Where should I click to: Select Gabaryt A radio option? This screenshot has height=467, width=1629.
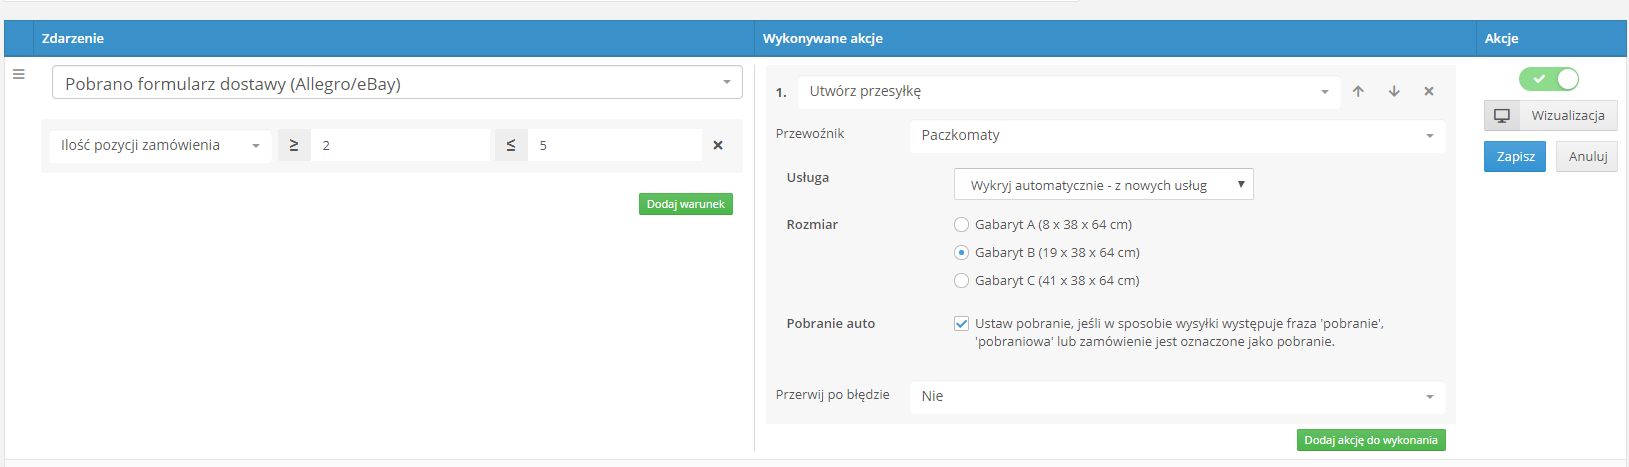pyautogui.click(x=961, y=225)
